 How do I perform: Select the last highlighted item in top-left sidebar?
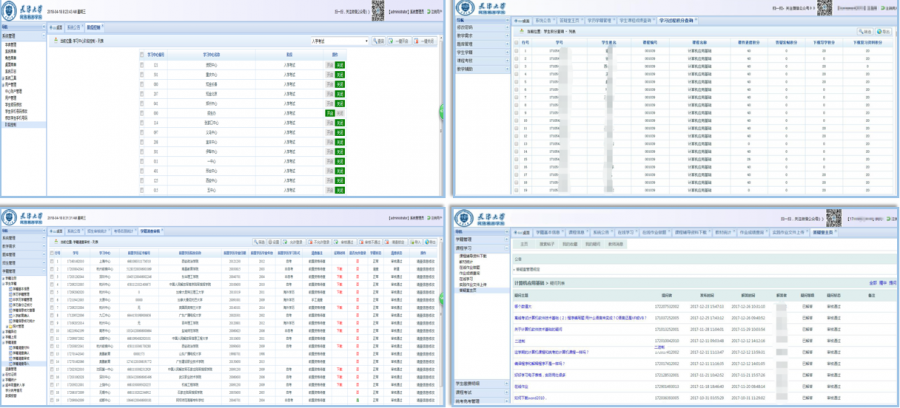coord(12,123)
